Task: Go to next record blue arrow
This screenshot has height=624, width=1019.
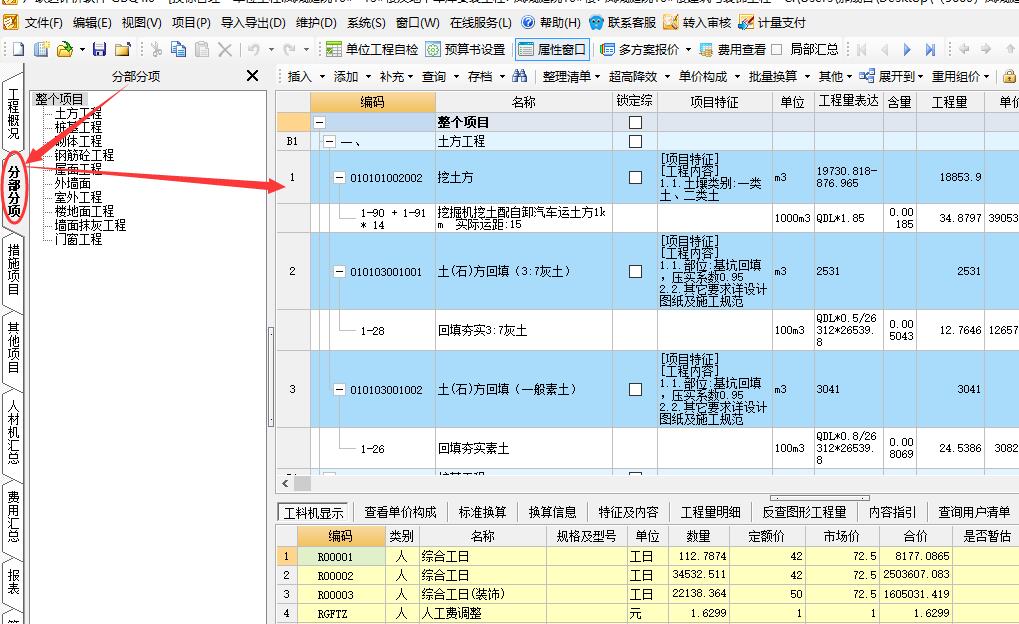Action: click(907, 49)
